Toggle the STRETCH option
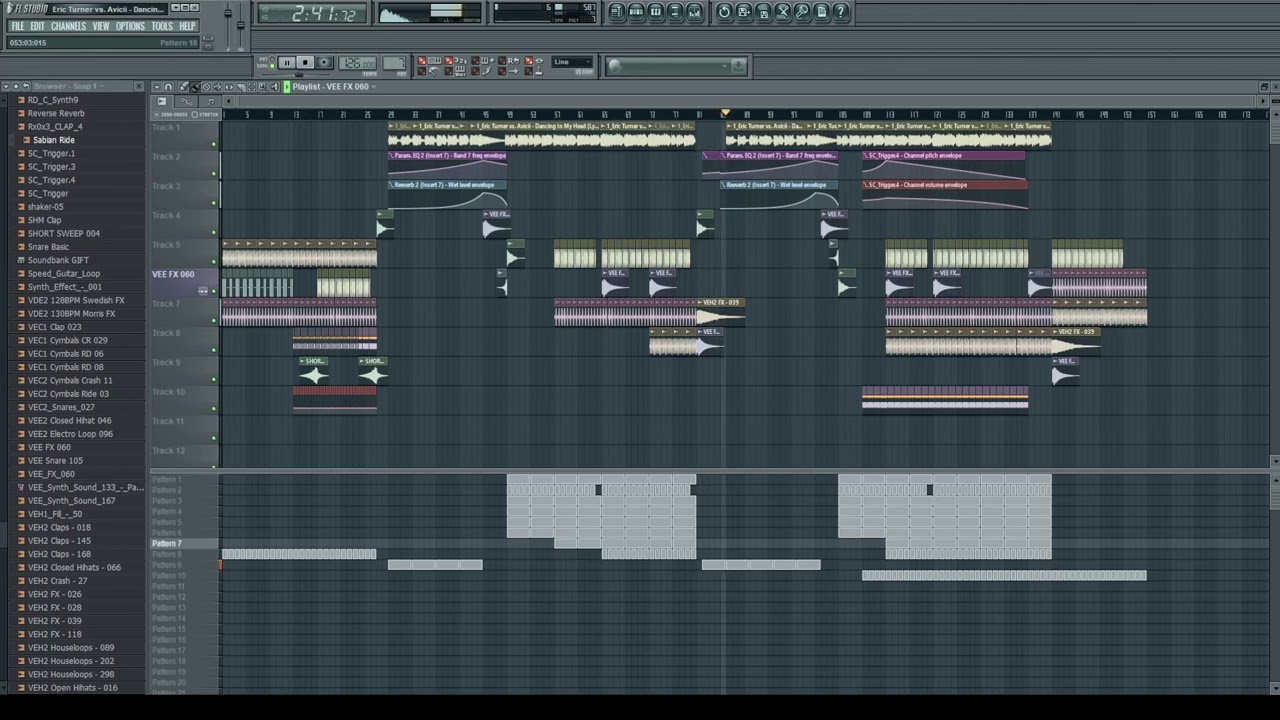The image size is (1280, 720). [204, 114]
